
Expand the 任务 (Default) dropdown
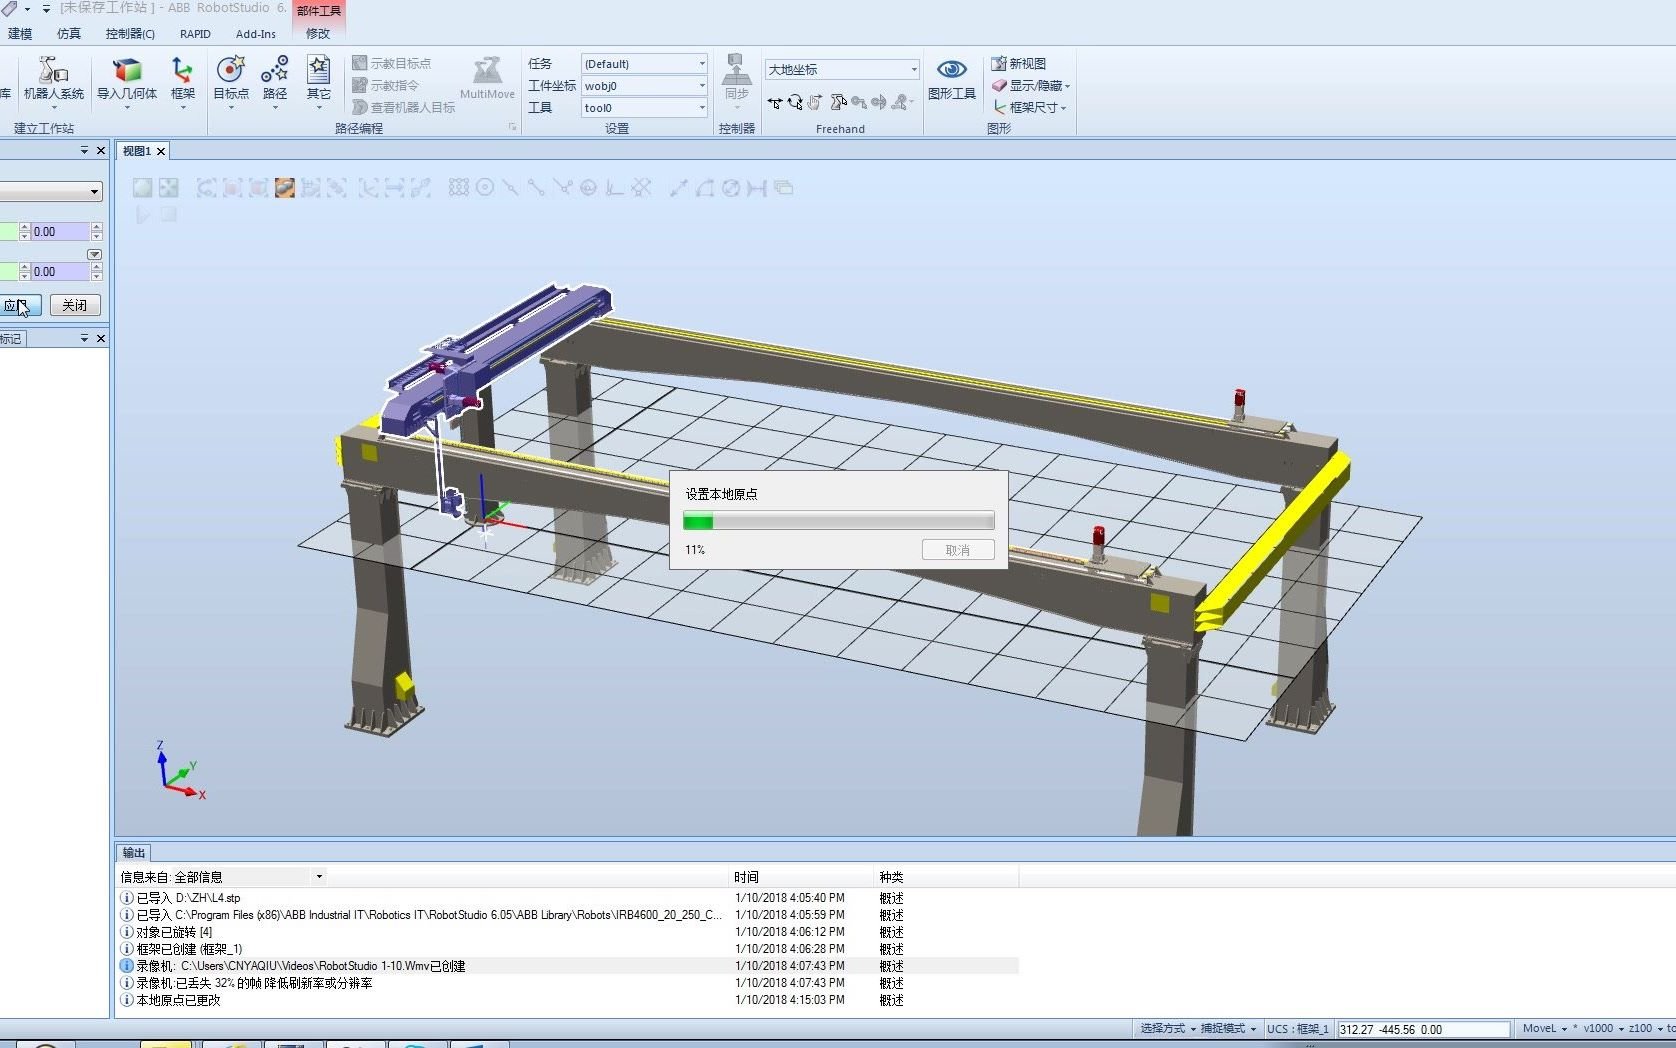point(701,64)
